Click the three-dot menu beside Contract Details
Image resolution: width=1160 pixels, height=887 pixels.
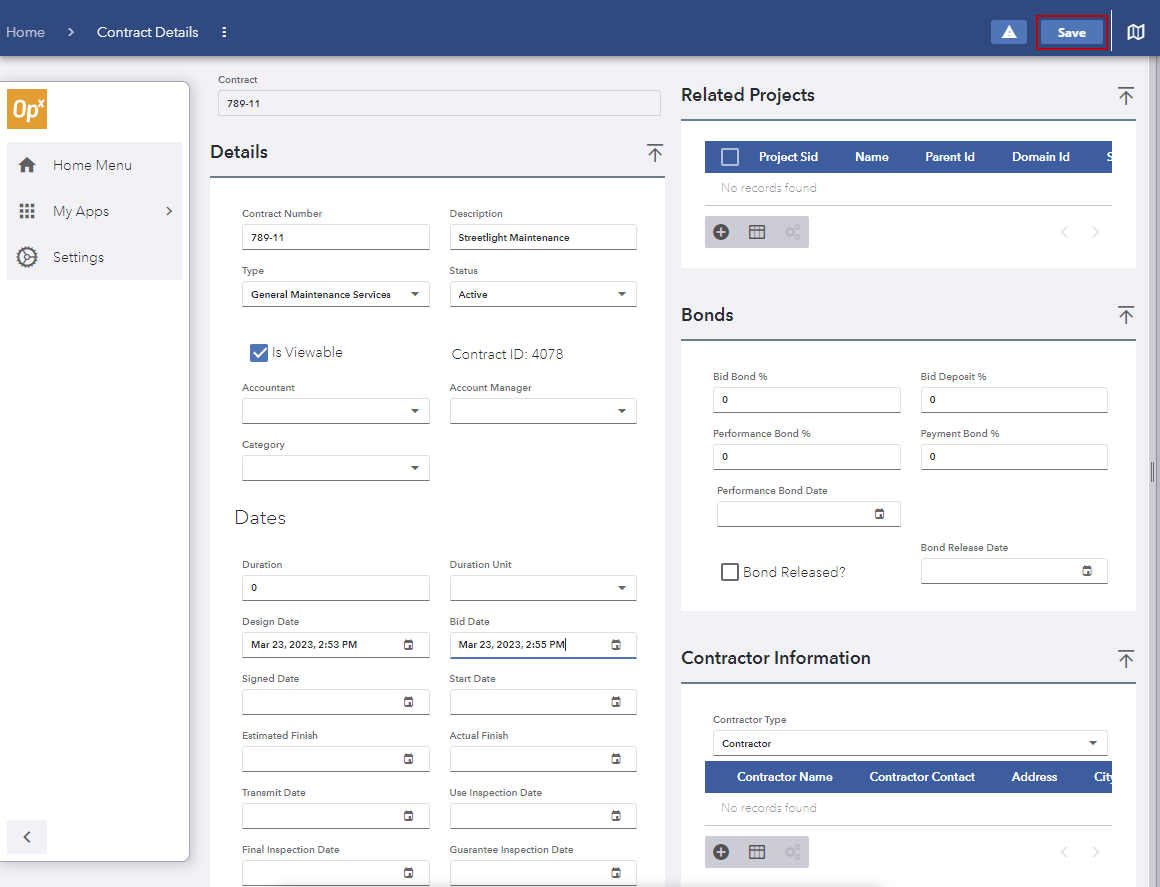pyautogui.click(x=224, y=32)
